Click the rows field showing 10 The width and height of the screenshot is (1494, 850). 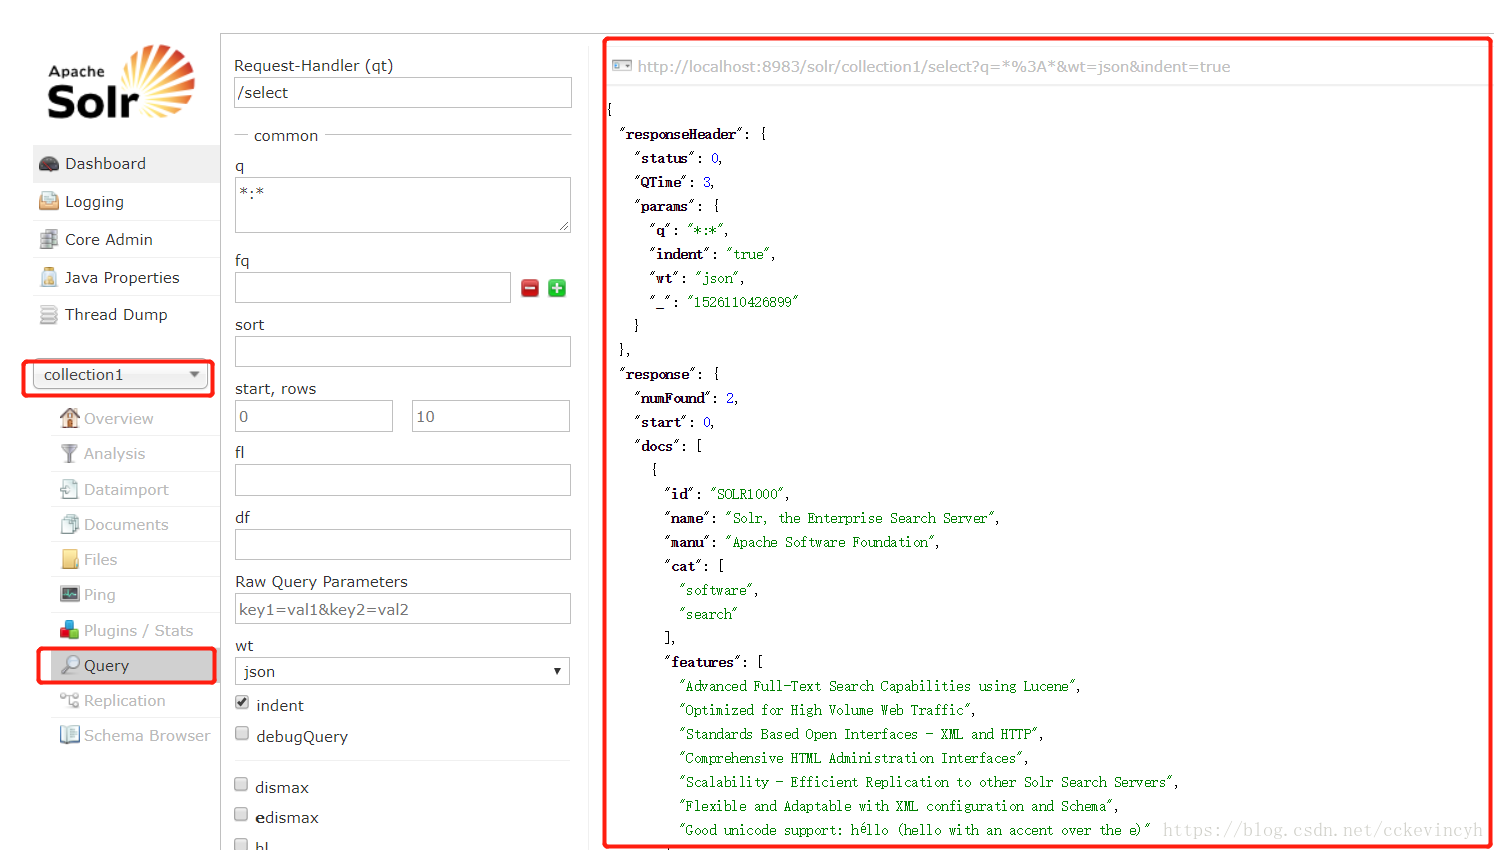(491, 416)
